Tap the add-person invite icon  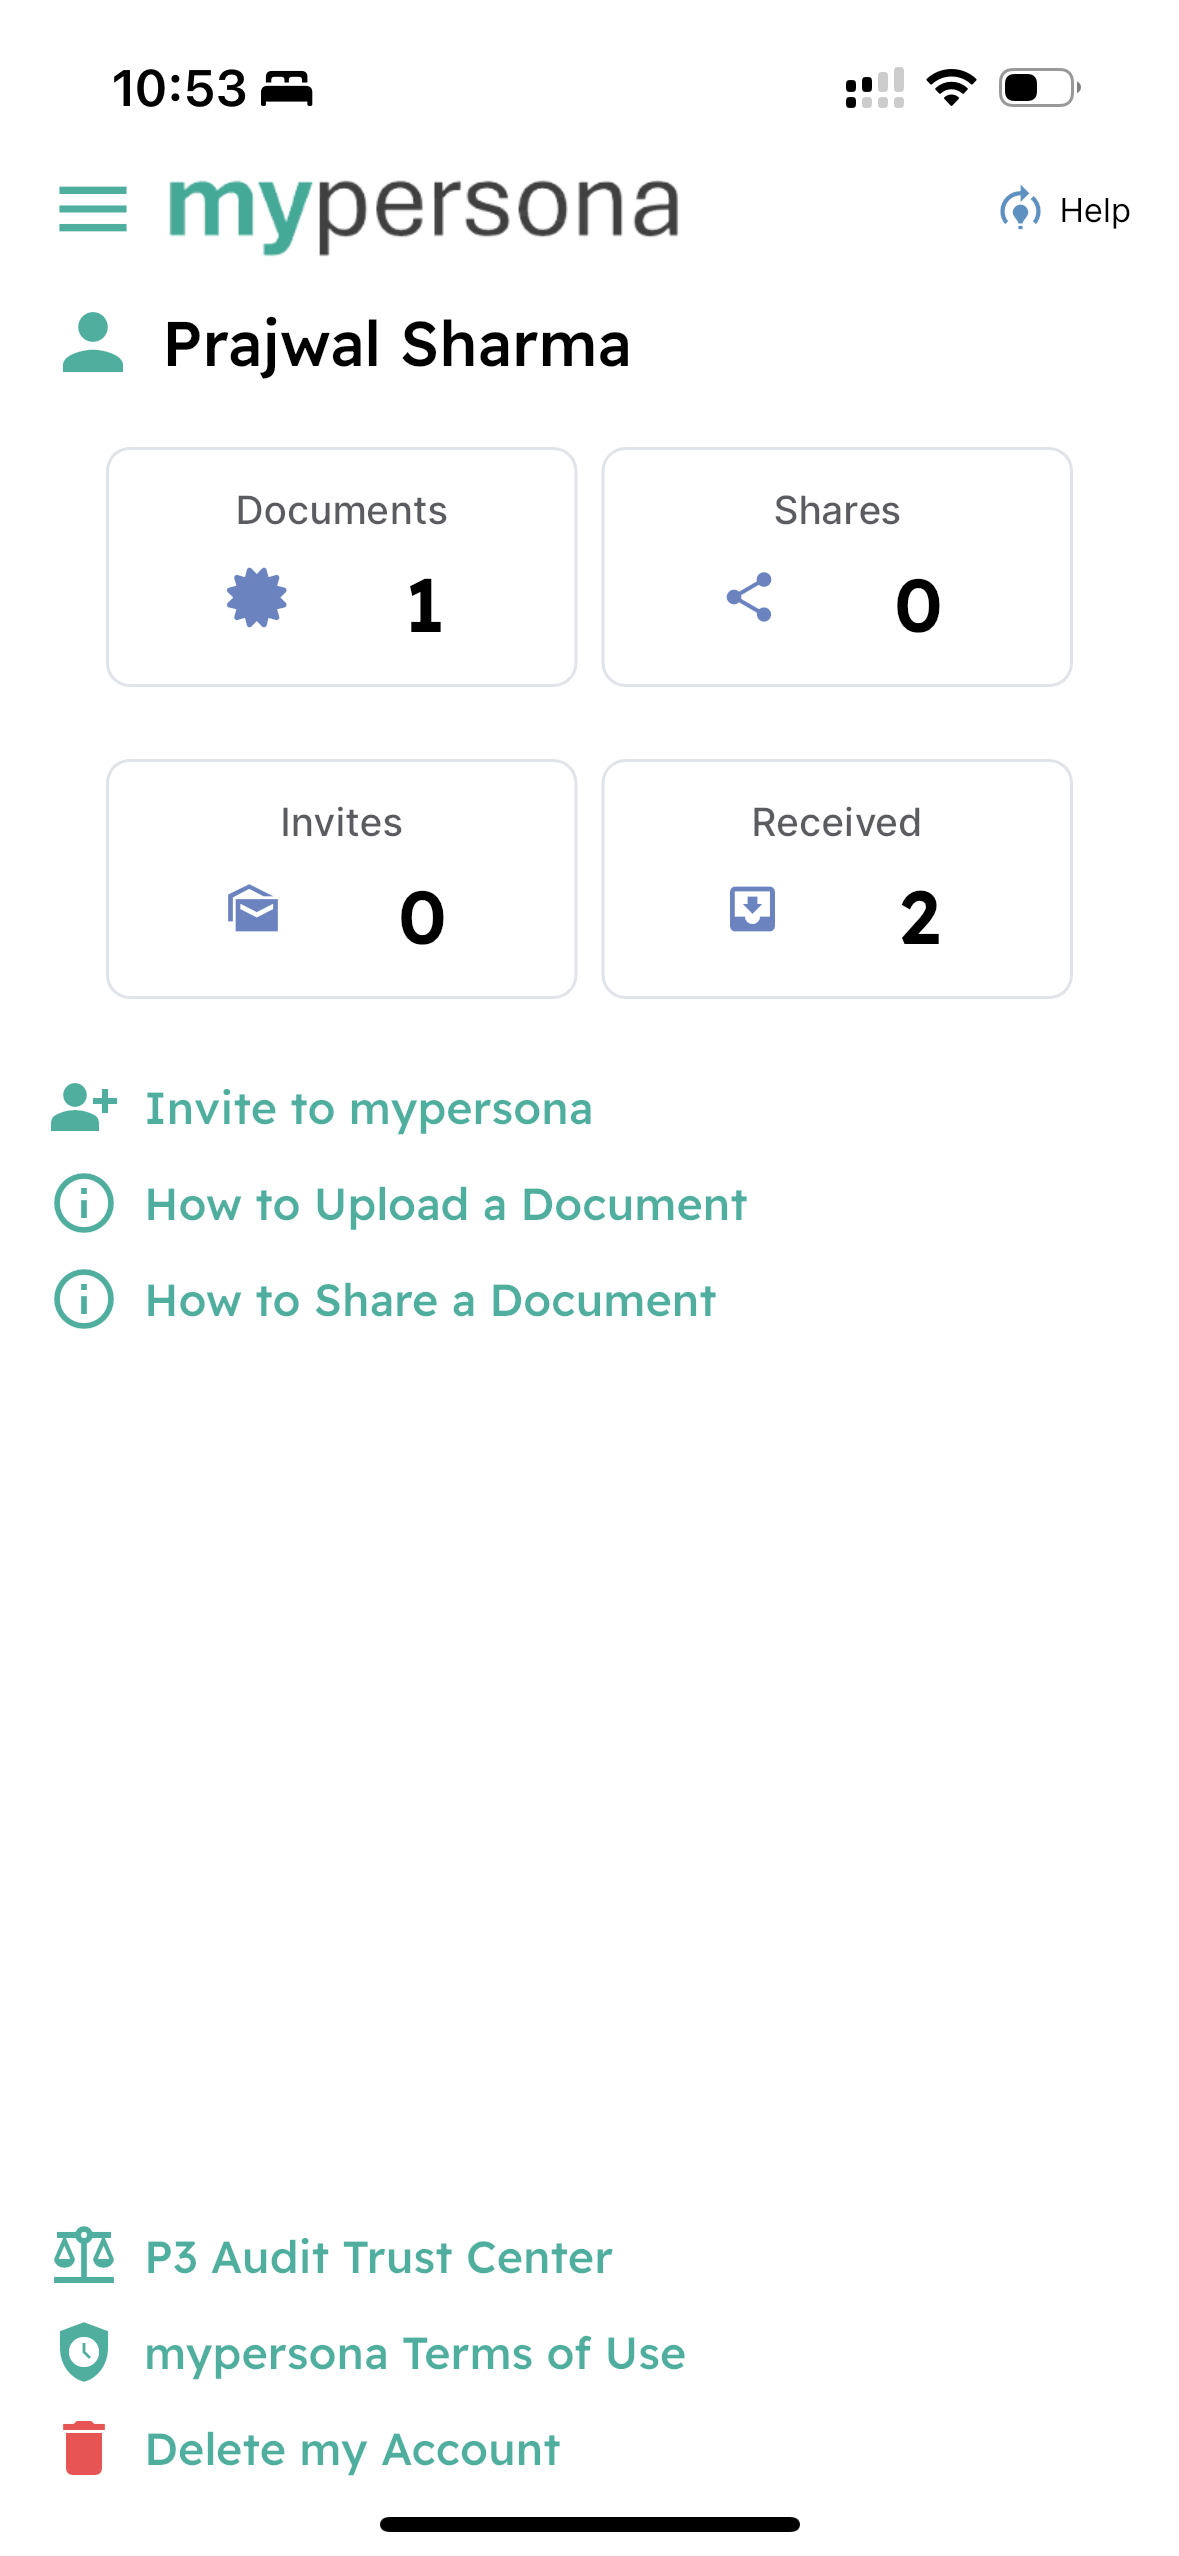(x=84, y=1108)
